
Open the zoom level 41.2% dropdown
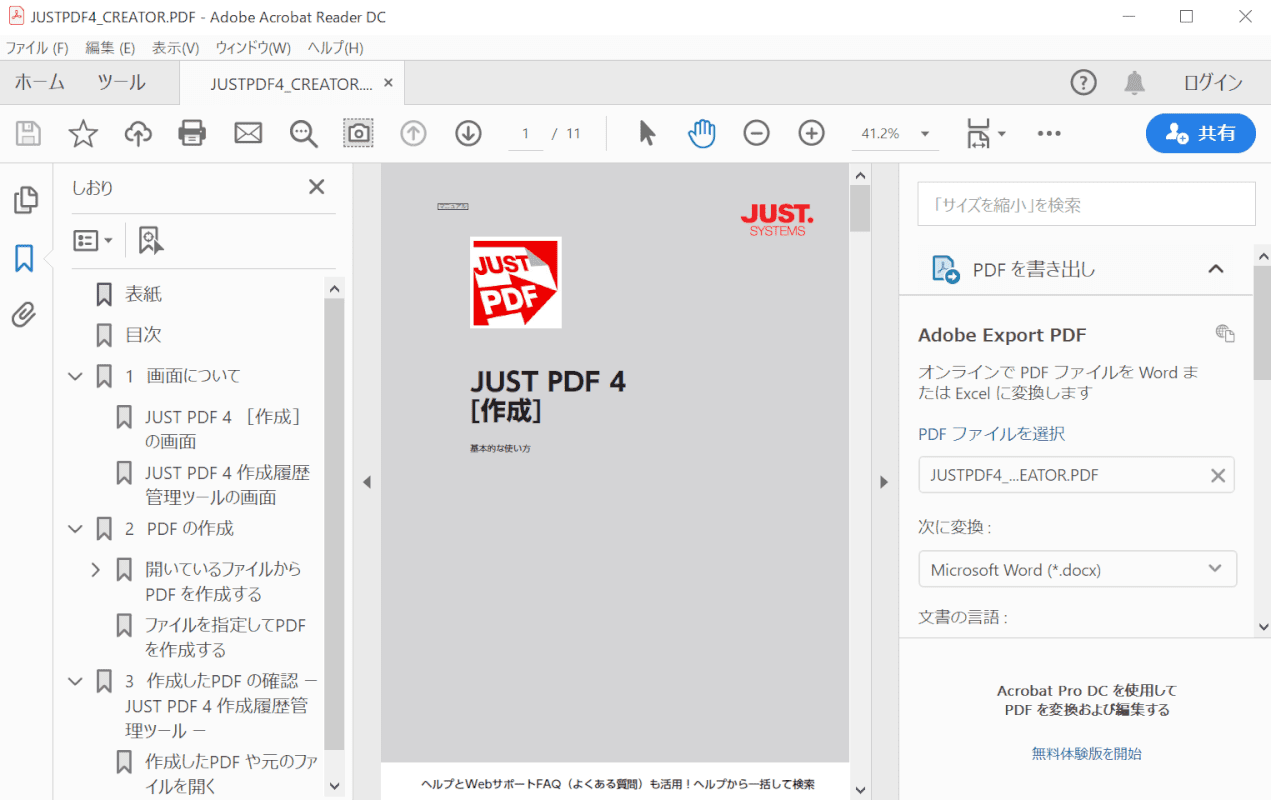(x=925, y=134)
